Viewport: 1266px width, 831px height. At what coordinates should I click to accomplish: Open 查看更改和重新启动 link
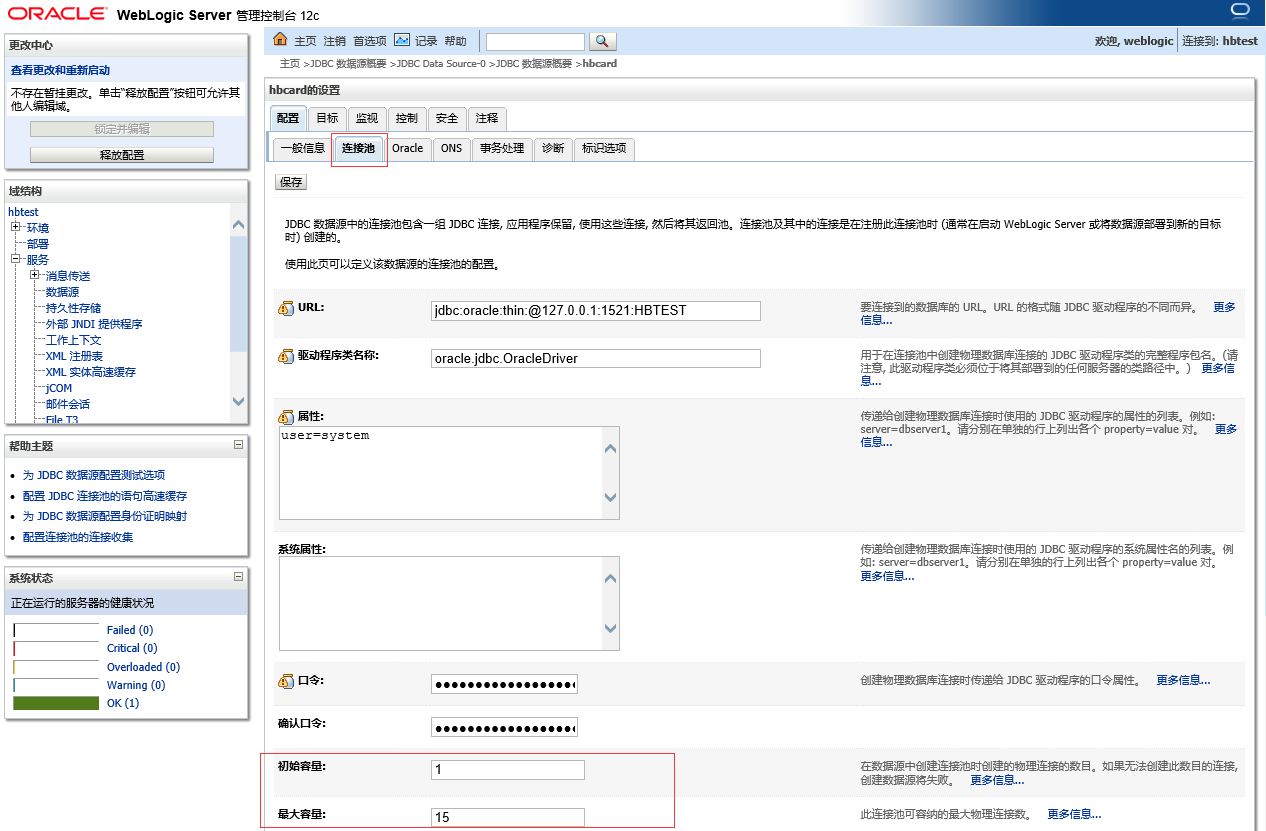pyautogui.click(x=60, y=70)
